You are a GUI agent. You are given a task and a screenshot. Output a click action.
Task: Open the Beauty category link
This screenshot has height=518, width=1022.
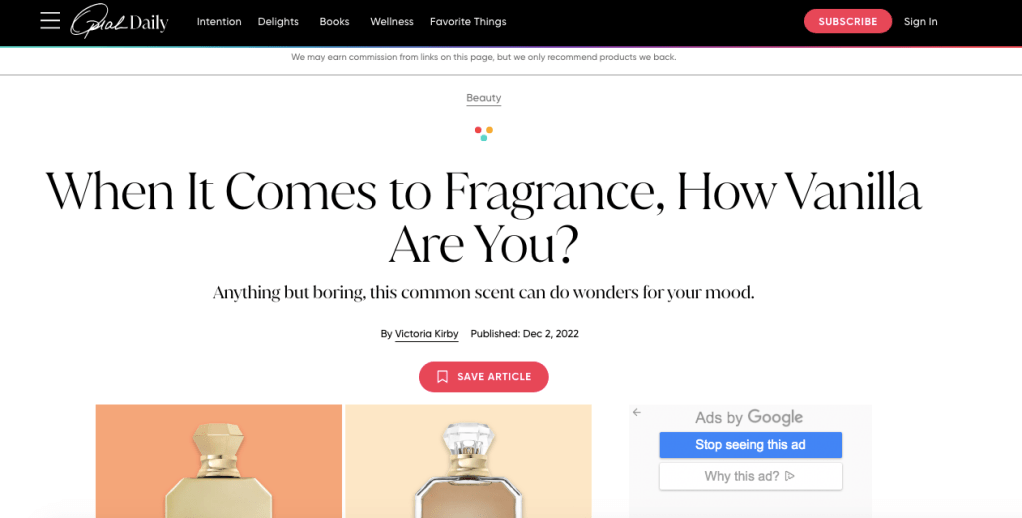(484, 98)
